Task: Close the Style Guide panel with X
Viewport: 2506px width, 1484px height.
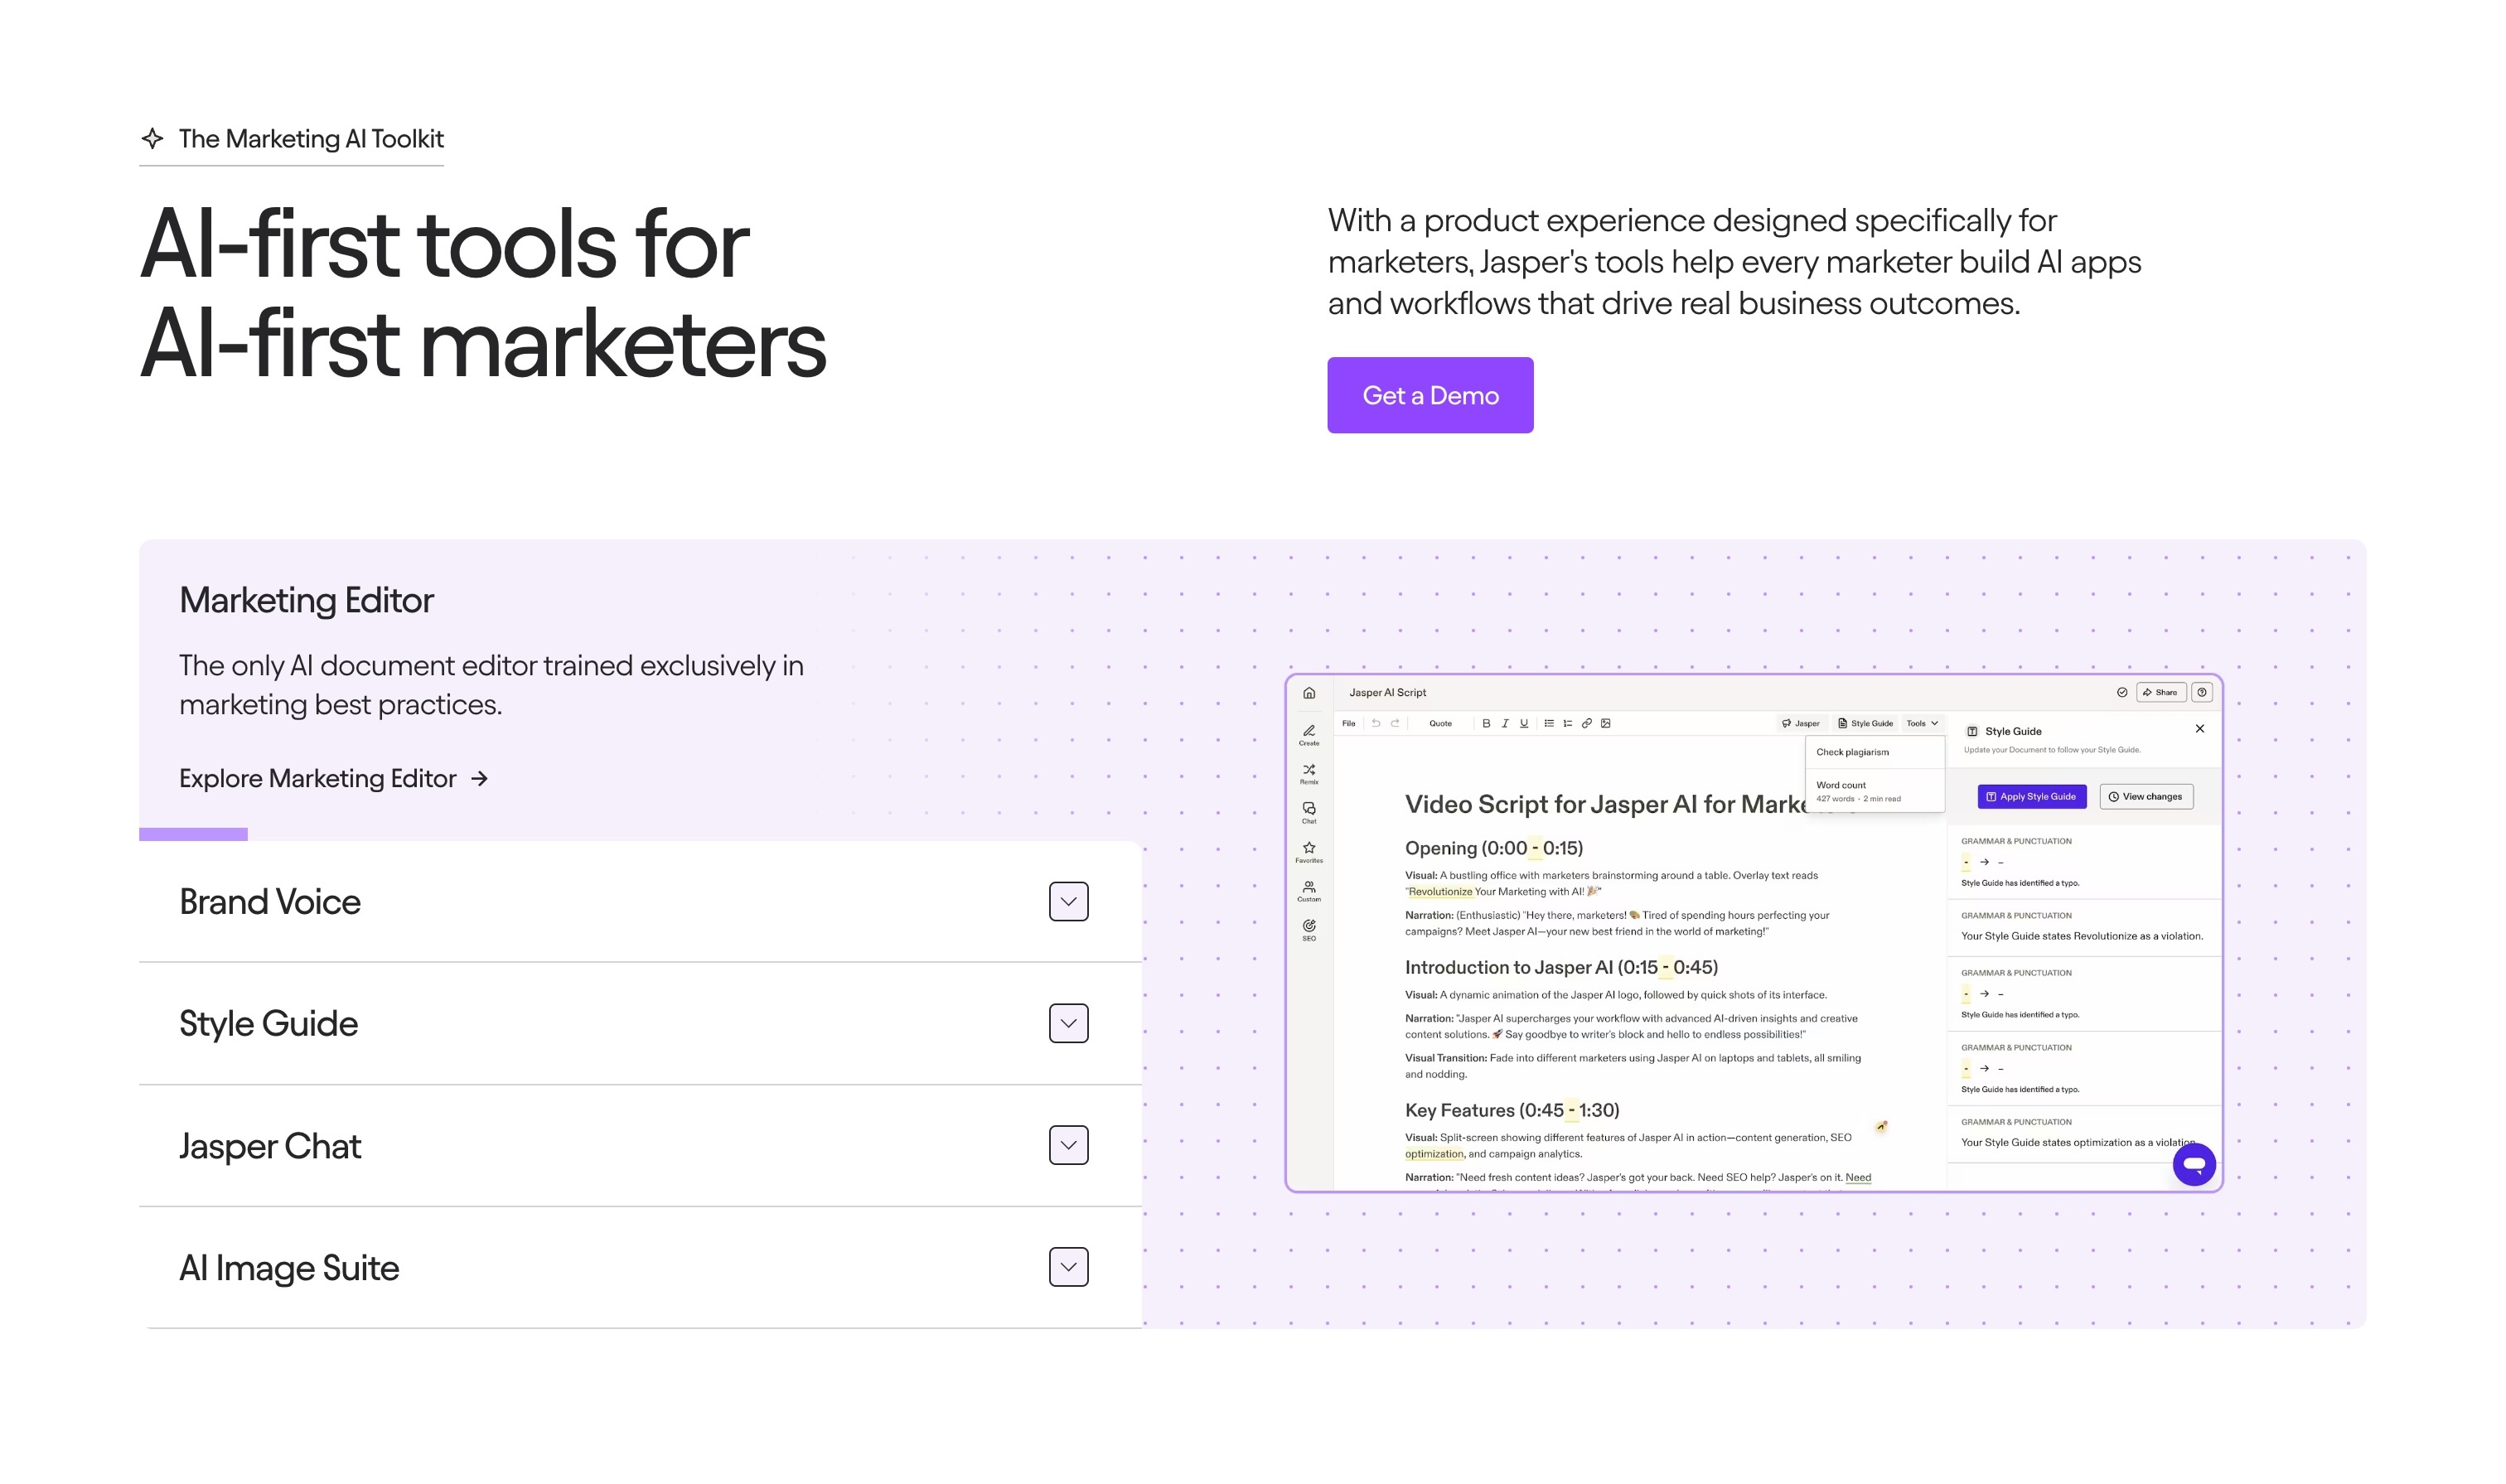Action: point(2200,729)
